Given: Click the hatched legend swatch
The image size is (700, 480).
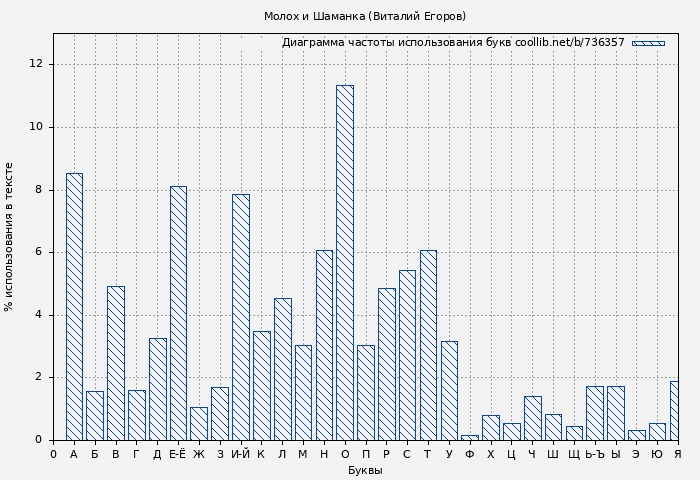Looking at the screenshot, I should click(x=648, y=43).
